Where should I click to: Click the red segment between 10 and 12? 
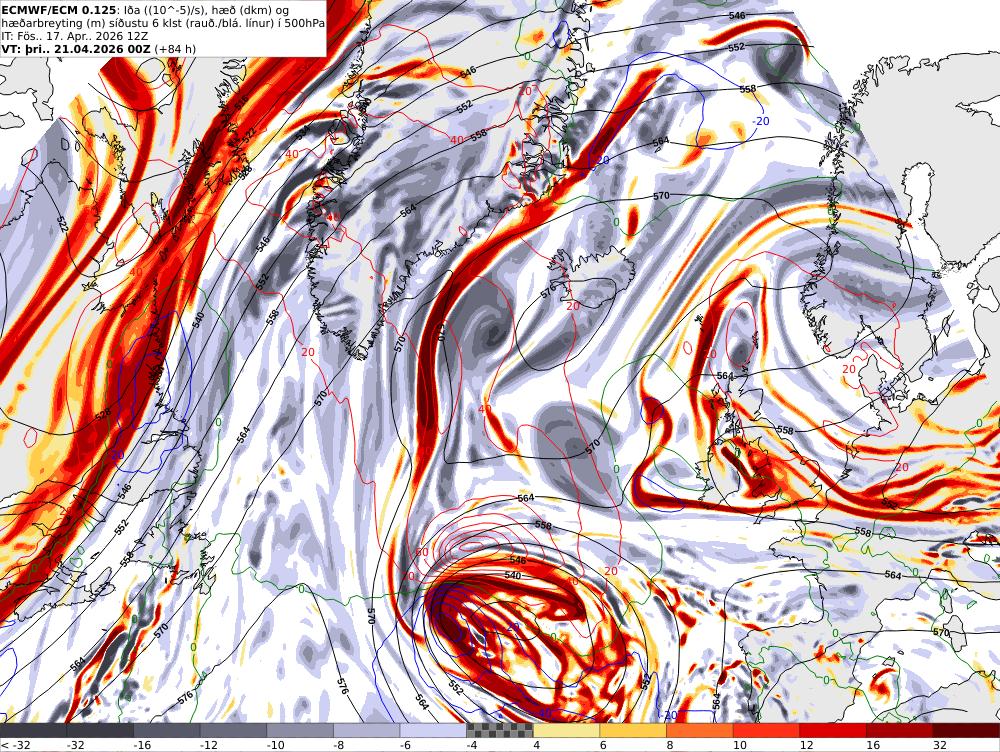click(x=767, y=730)
